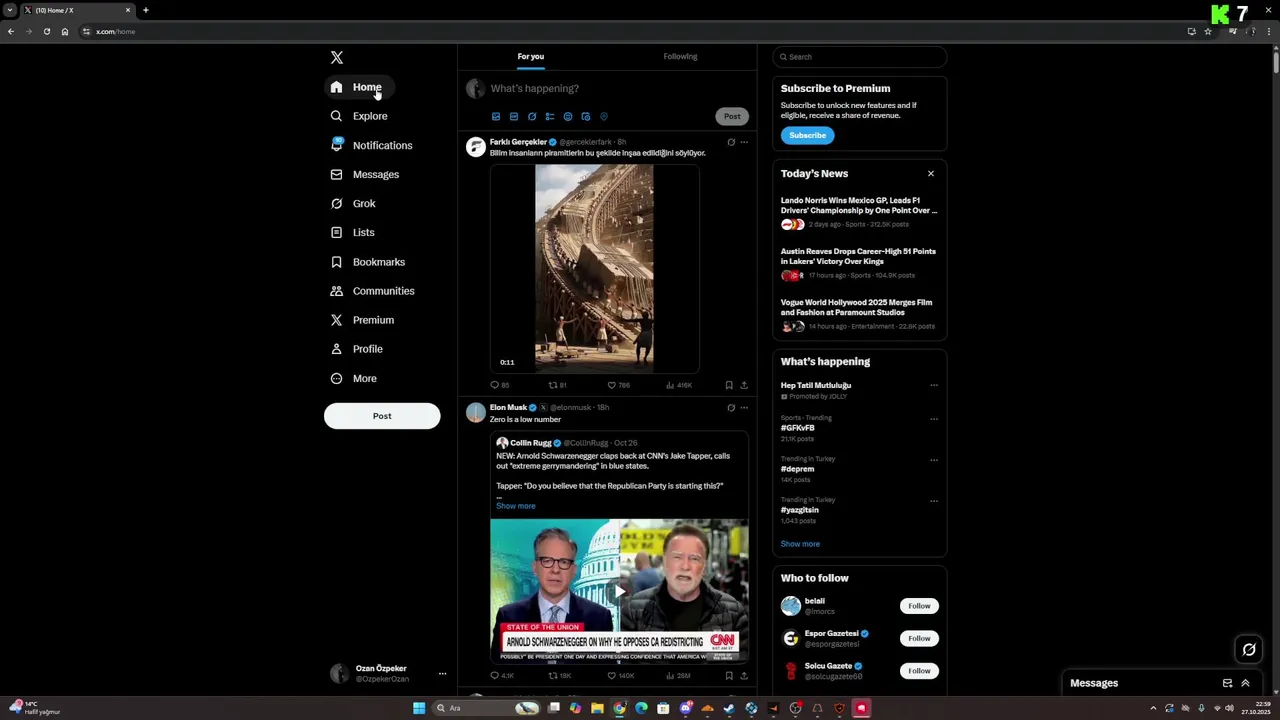The image size is (1280, 720).
Task: Expand quoted post with Show more
Action: (x=516, y=506)
